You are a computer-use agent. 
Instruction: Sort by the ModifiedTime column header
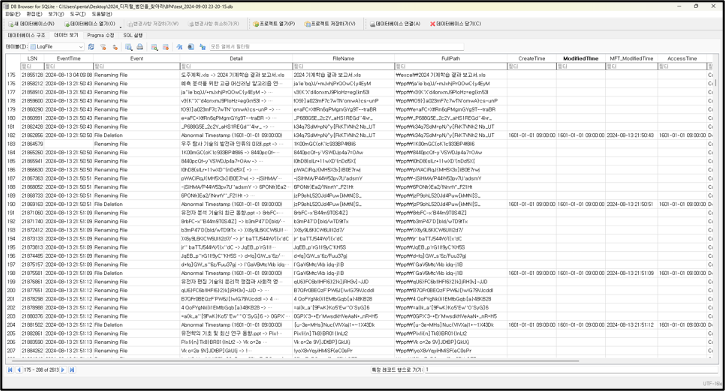[x=581, y=59]
